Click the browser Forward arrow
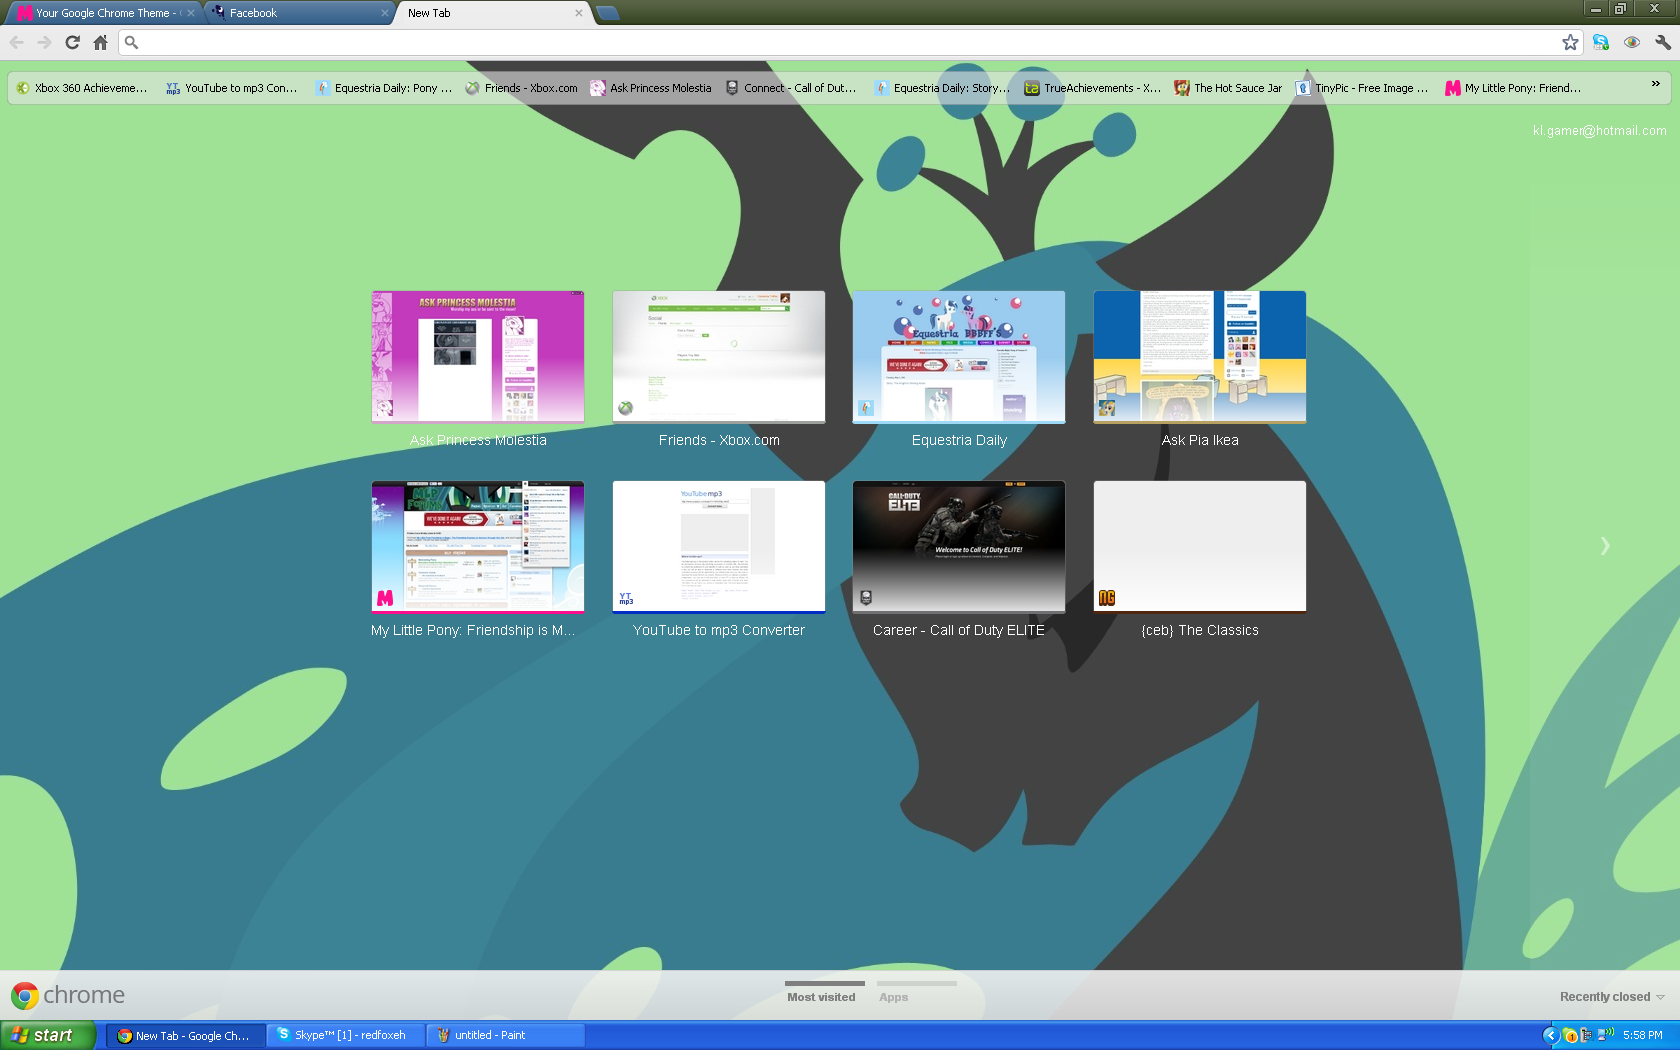The width and height of the screenshot is (1680, 1050). (44, 42)
